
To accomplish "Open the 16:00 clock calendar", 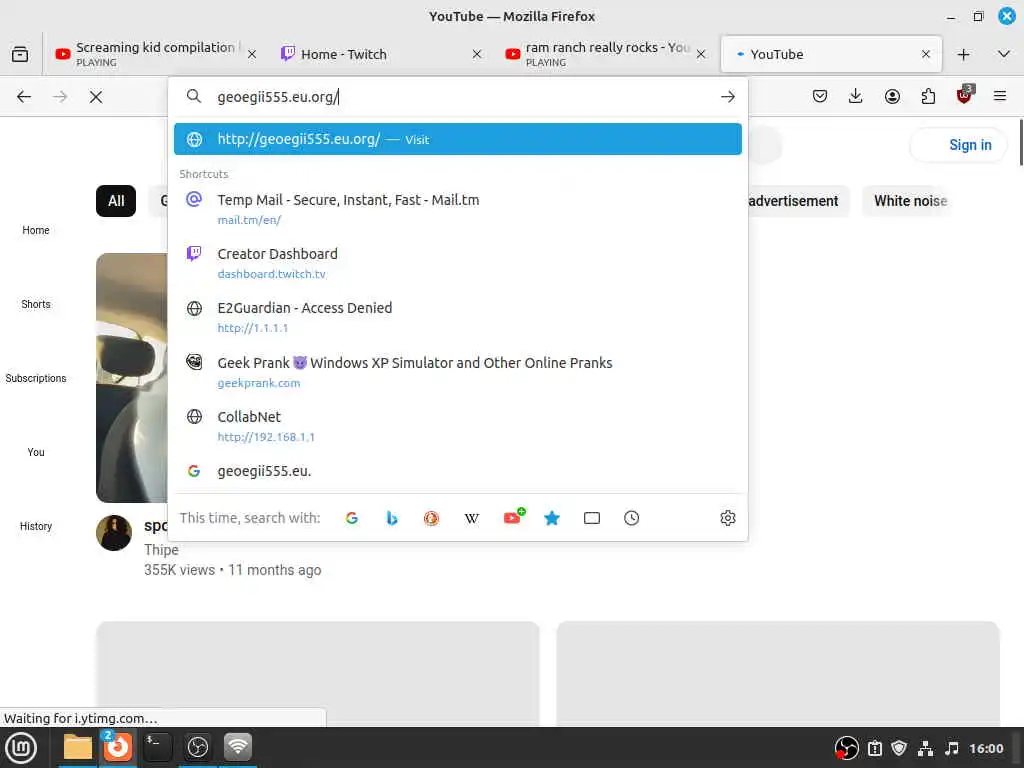I will [x=986, y=748].
